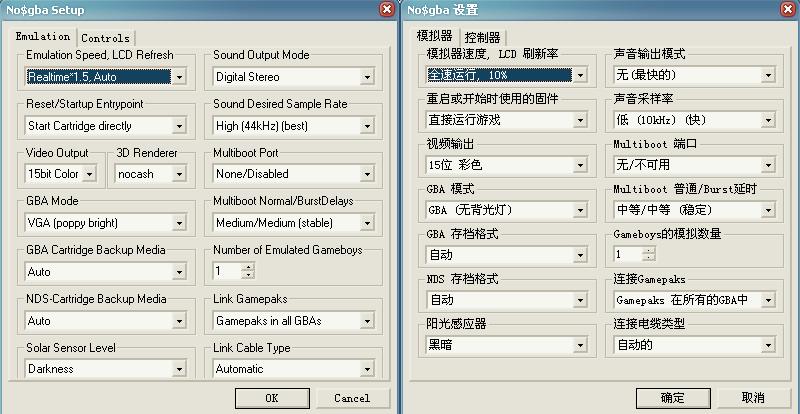Viewport: 800px width, 414px height.
Task: Click 确定 button in Chinese window
Action: (x=673, y=398)
